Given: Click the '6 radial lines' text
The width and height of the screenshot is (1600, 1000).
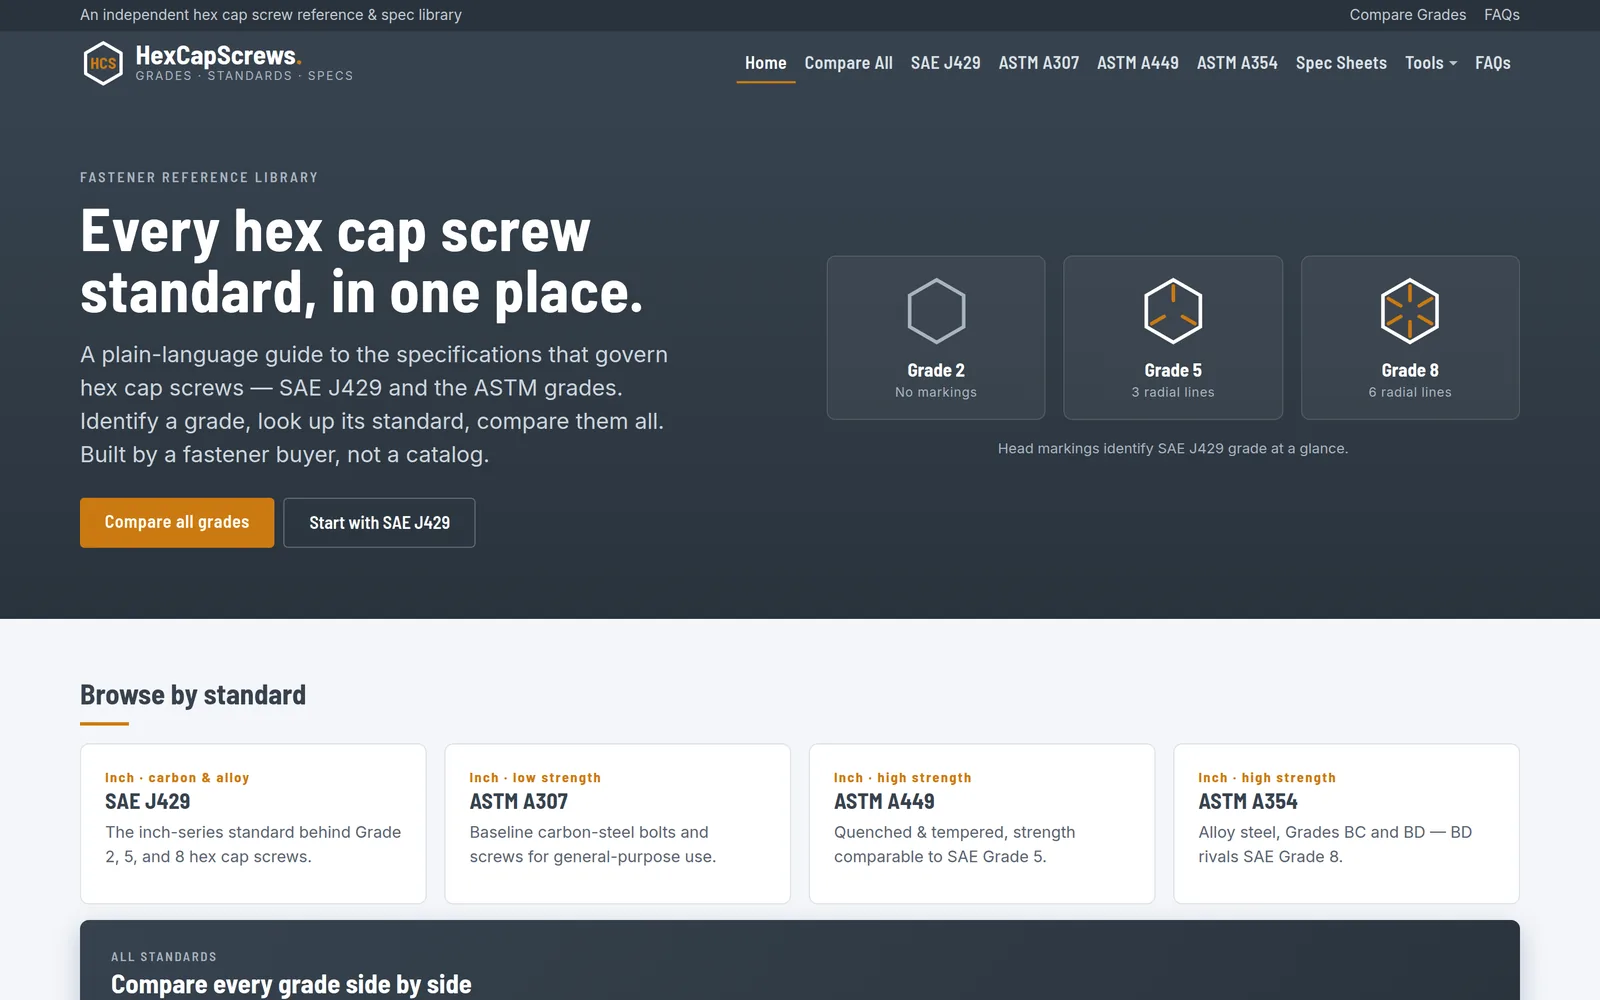Looking at the screenshot, I should point(1410,392).
